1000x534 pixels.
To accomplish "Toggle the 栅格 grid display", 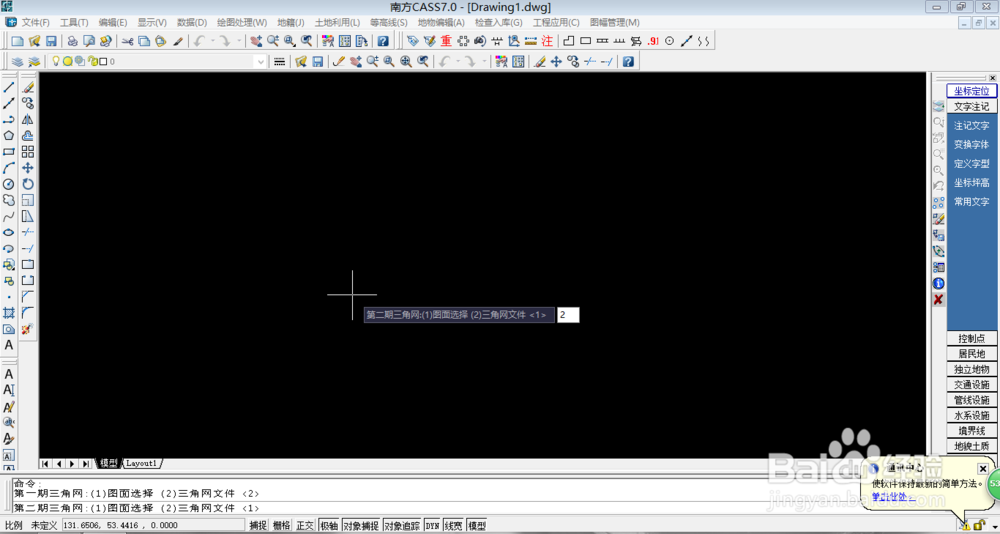I will tap(281, 526).
